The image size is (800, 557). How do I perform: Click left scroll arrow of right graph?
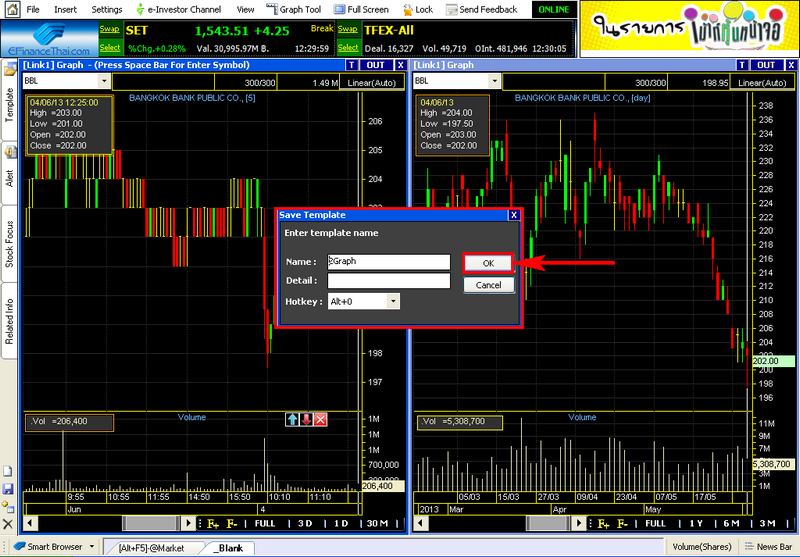420,523
